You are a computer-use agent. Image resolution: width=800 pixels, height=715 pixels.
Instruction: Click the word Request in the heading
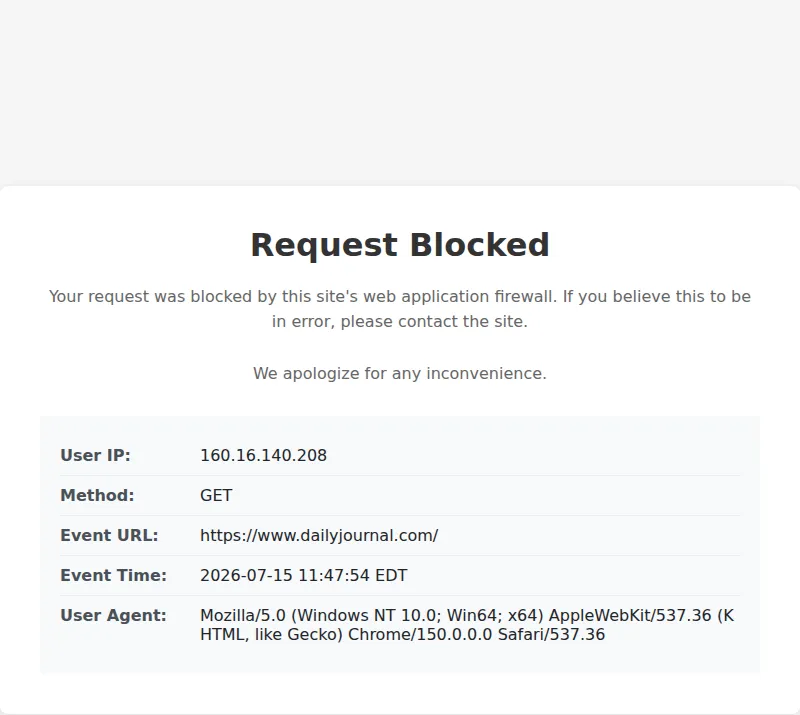pyautogui.click(x=324, y=246)
